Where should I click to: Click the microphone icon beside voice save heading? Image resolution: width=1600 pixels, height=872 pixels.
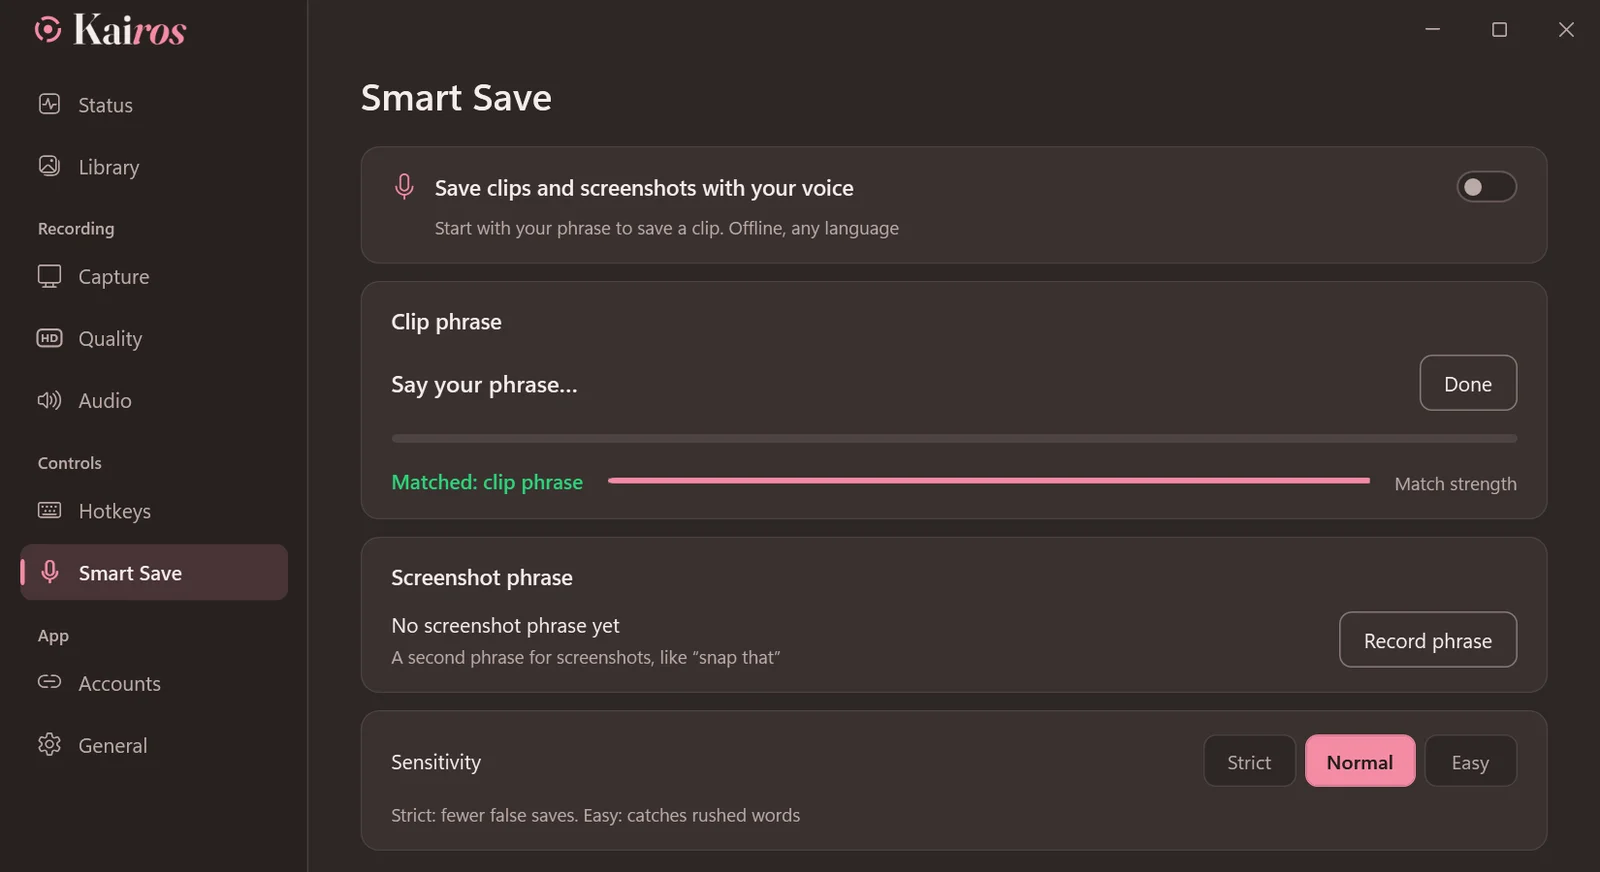(404, 187)
